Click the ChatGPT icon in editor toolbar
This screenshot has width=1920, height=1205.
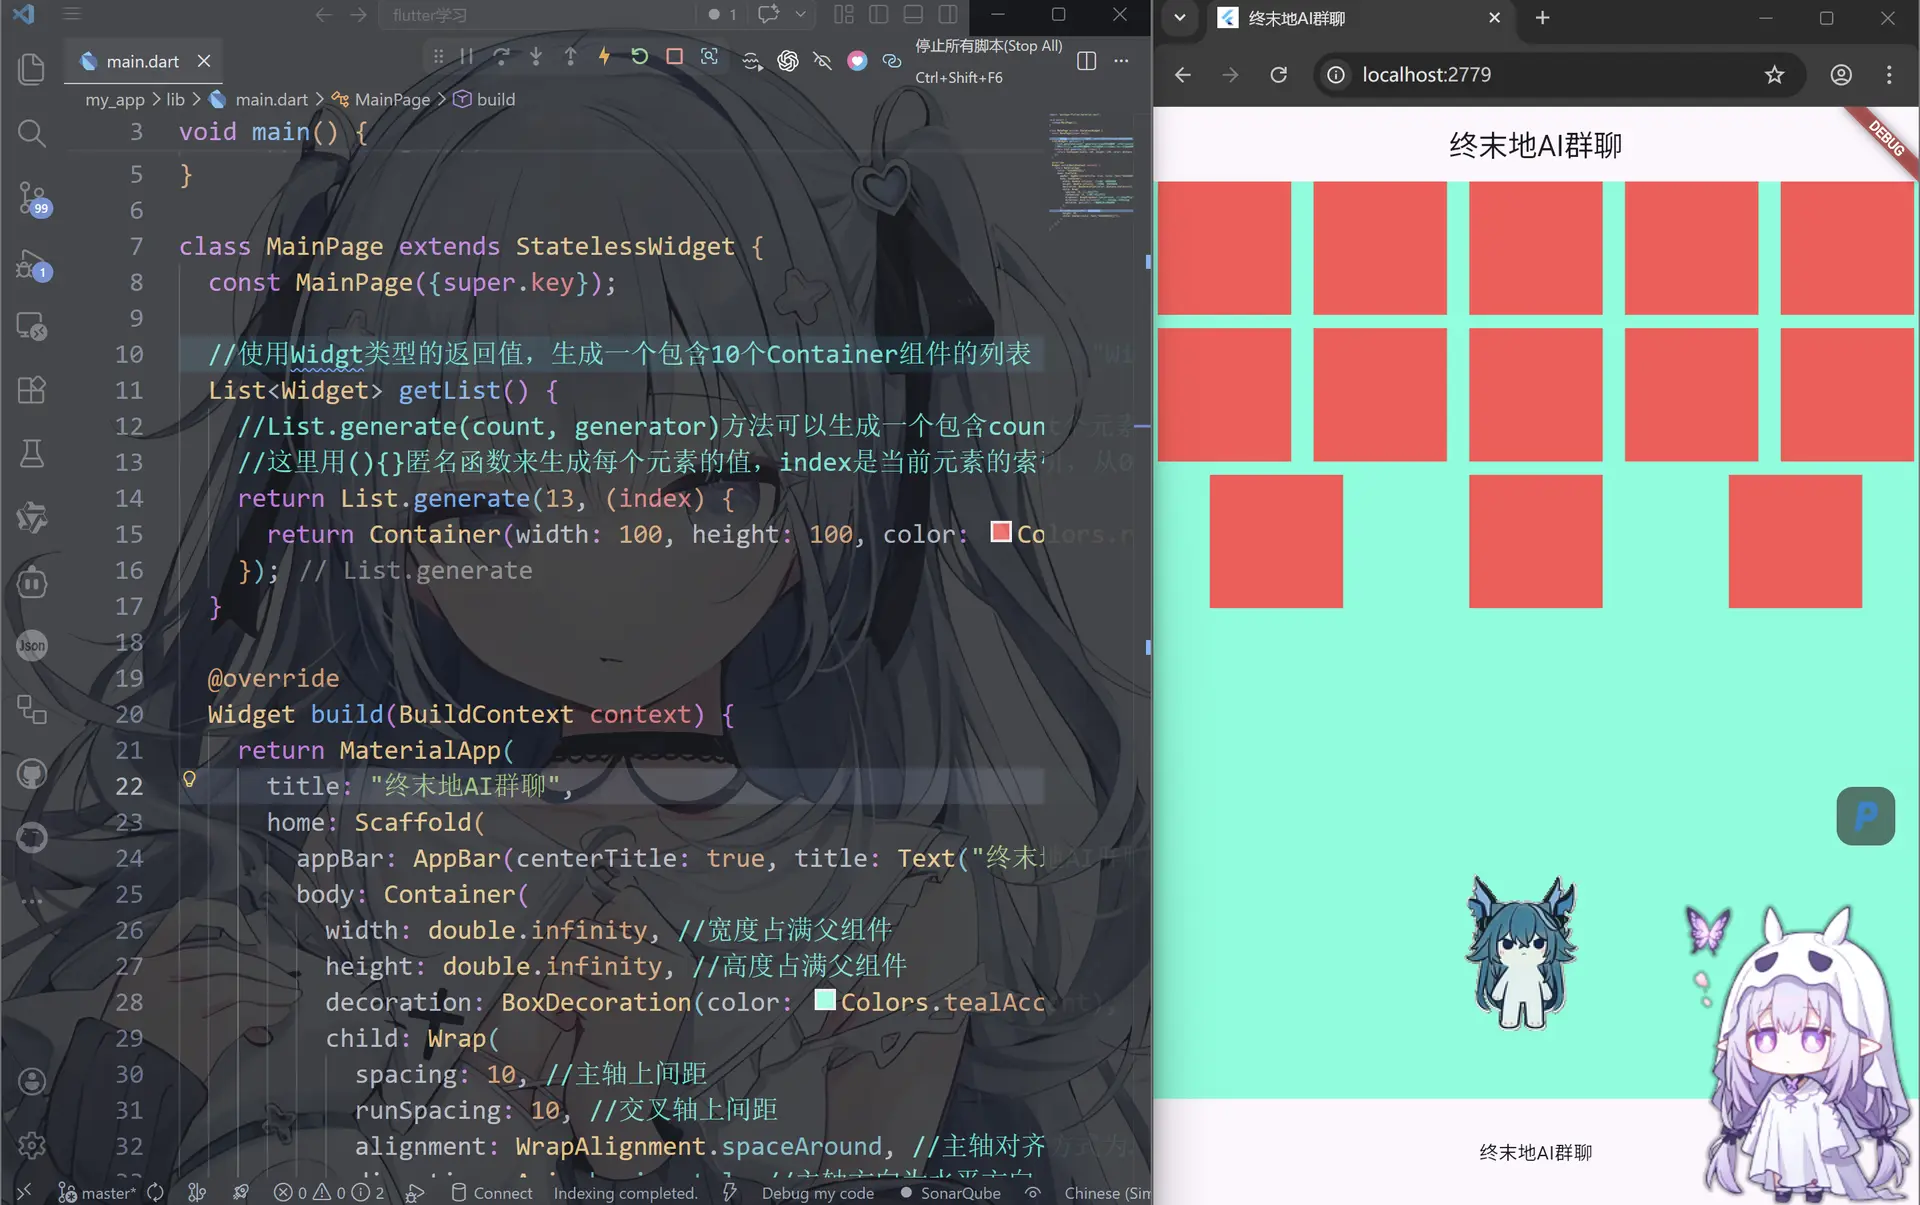click(788, 61)
